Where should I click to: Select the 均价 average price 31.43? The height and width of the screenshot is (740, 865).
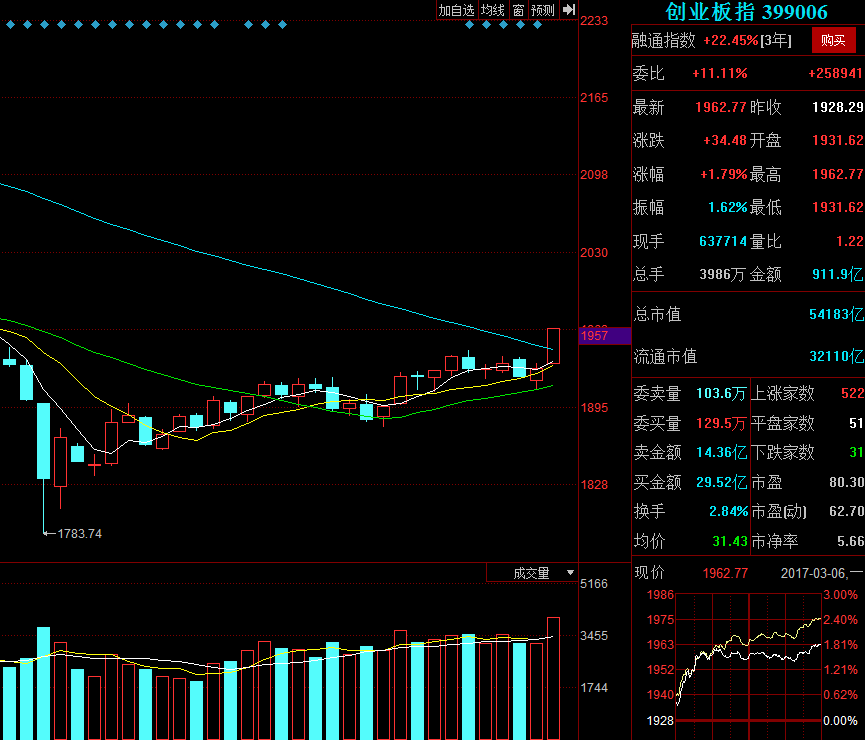(x=730, y=541)
